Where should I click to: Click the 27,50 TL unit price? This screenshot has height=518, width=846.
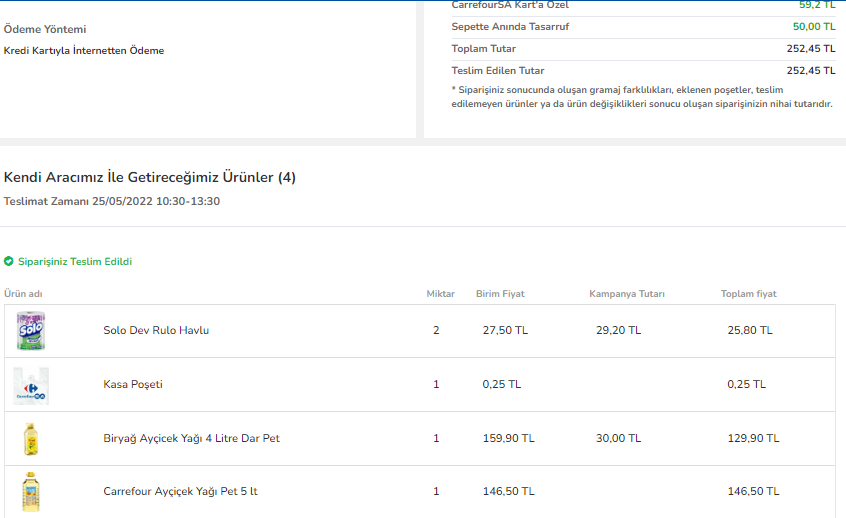pyautogui.click(x=505, y=330)
